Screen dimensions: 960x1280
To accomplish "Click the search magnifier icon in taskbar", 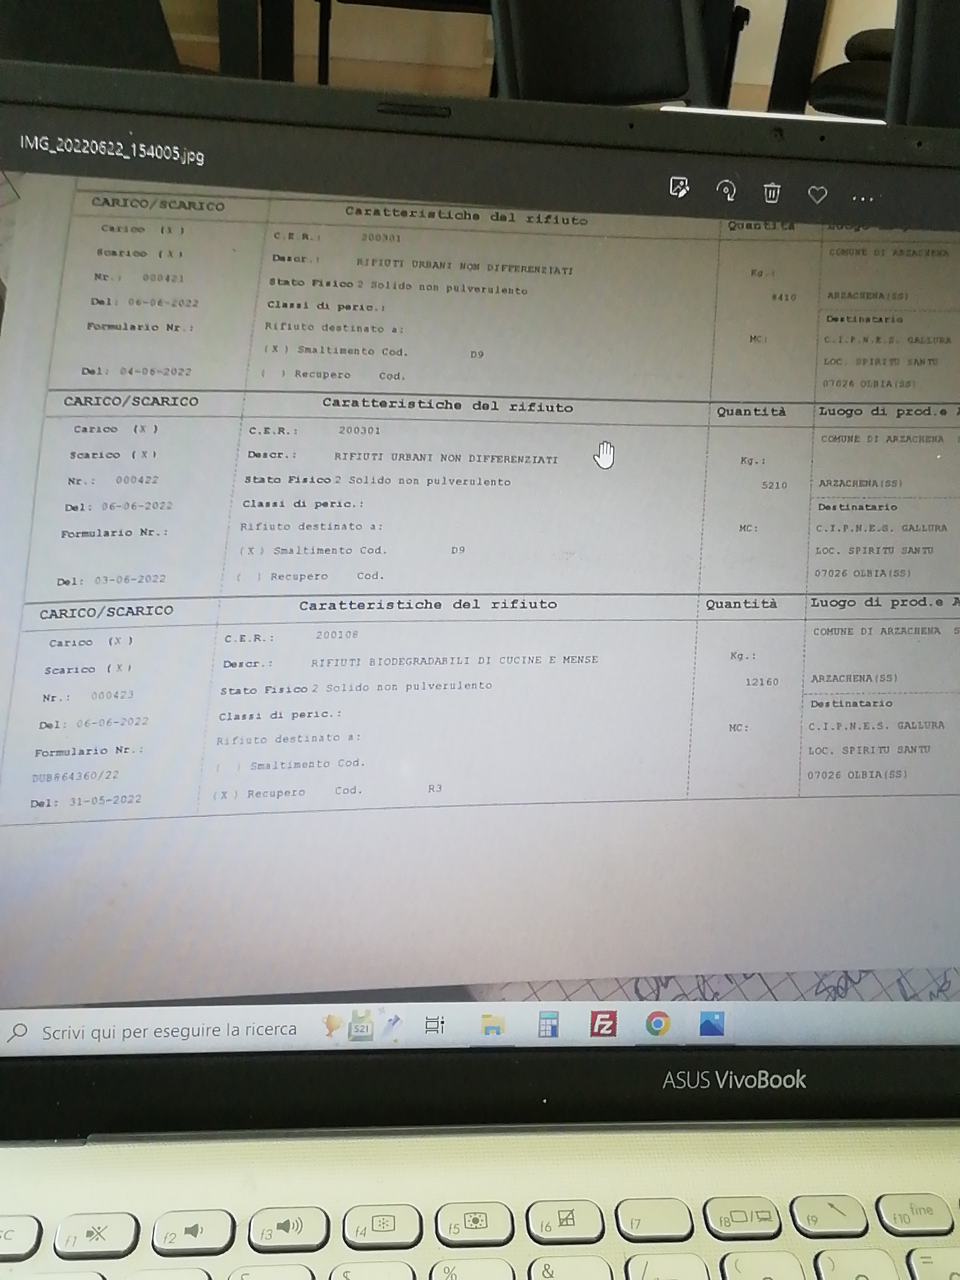I will click(x=18, y=1032).
